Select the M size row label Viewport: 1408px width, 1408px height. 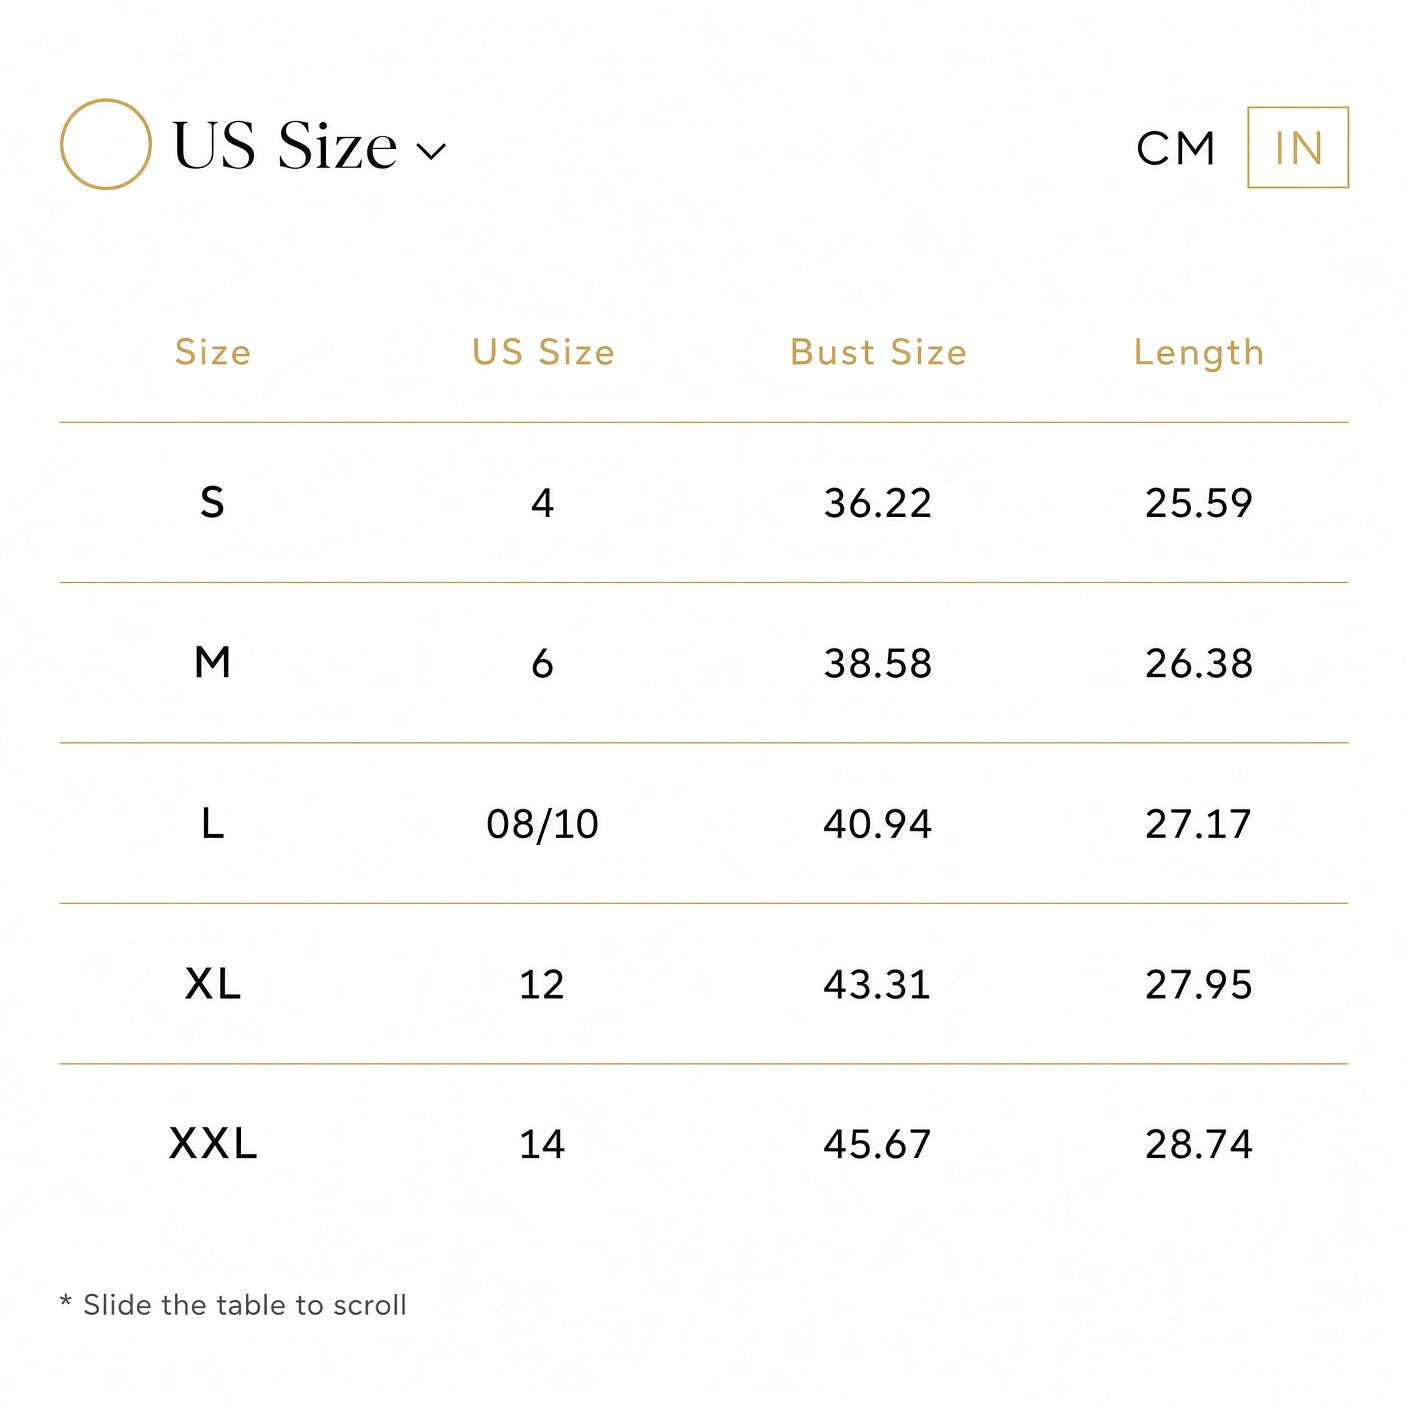(x=213, y=662)
